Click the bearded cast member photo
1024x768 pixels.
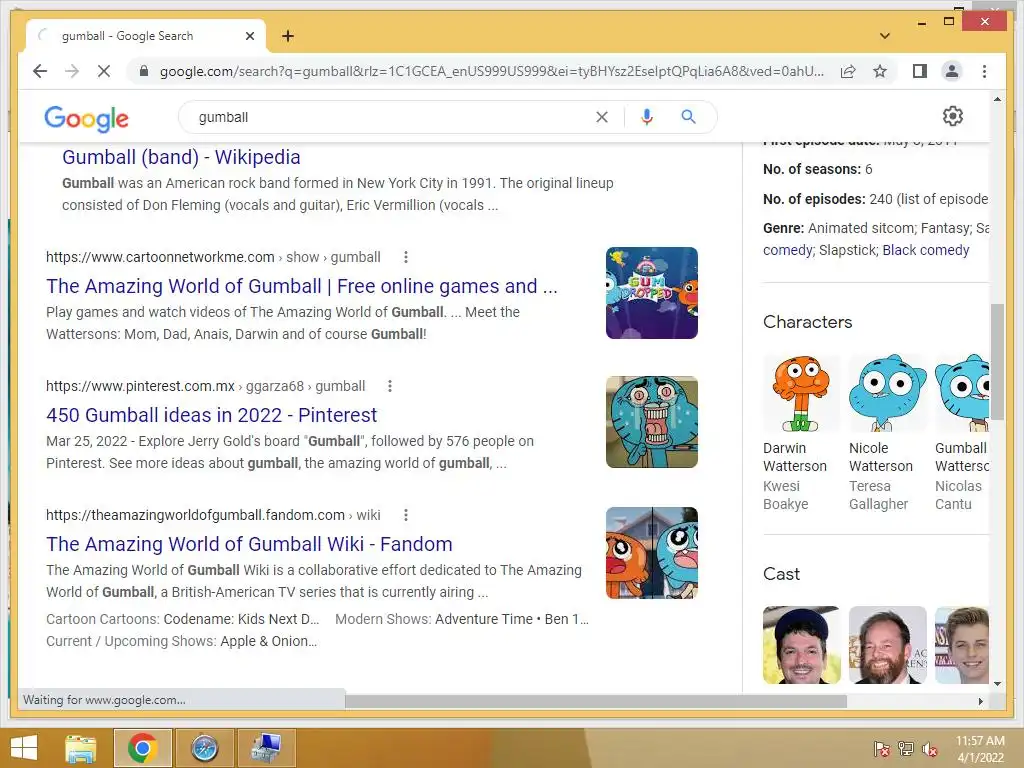tap(888, 645)
